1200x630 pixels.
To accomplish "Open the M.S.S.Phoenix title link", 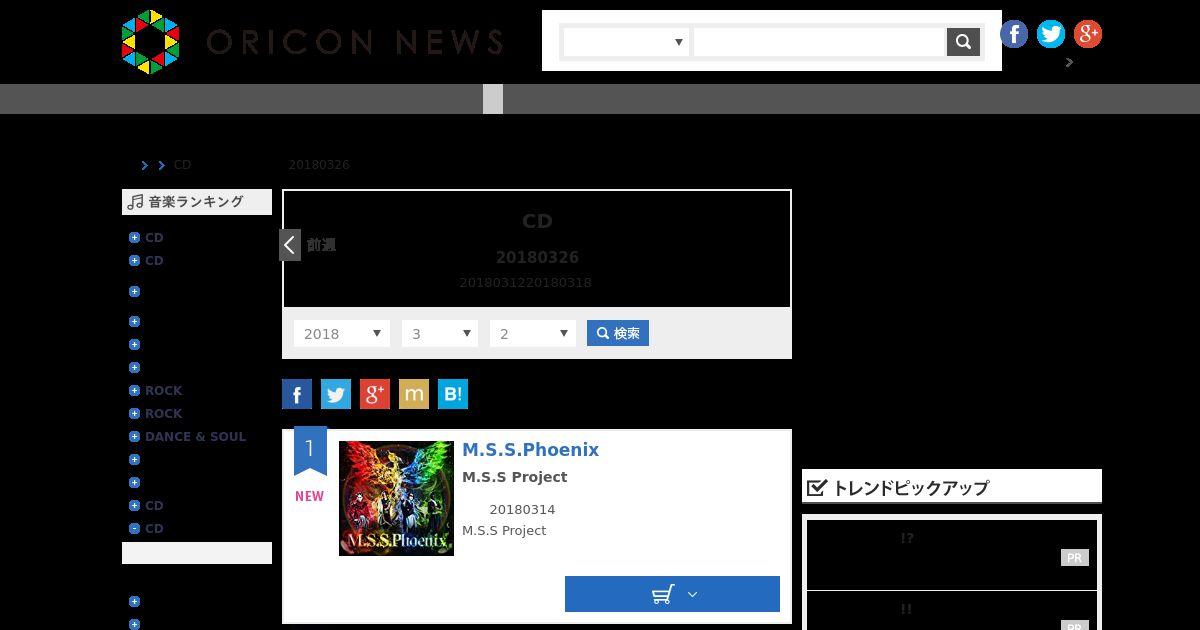I will 530,450.
